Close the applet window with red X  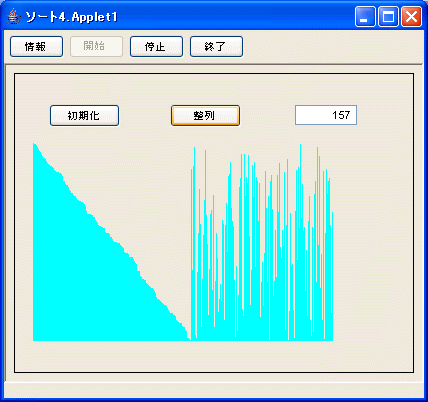tap(411, 17)
